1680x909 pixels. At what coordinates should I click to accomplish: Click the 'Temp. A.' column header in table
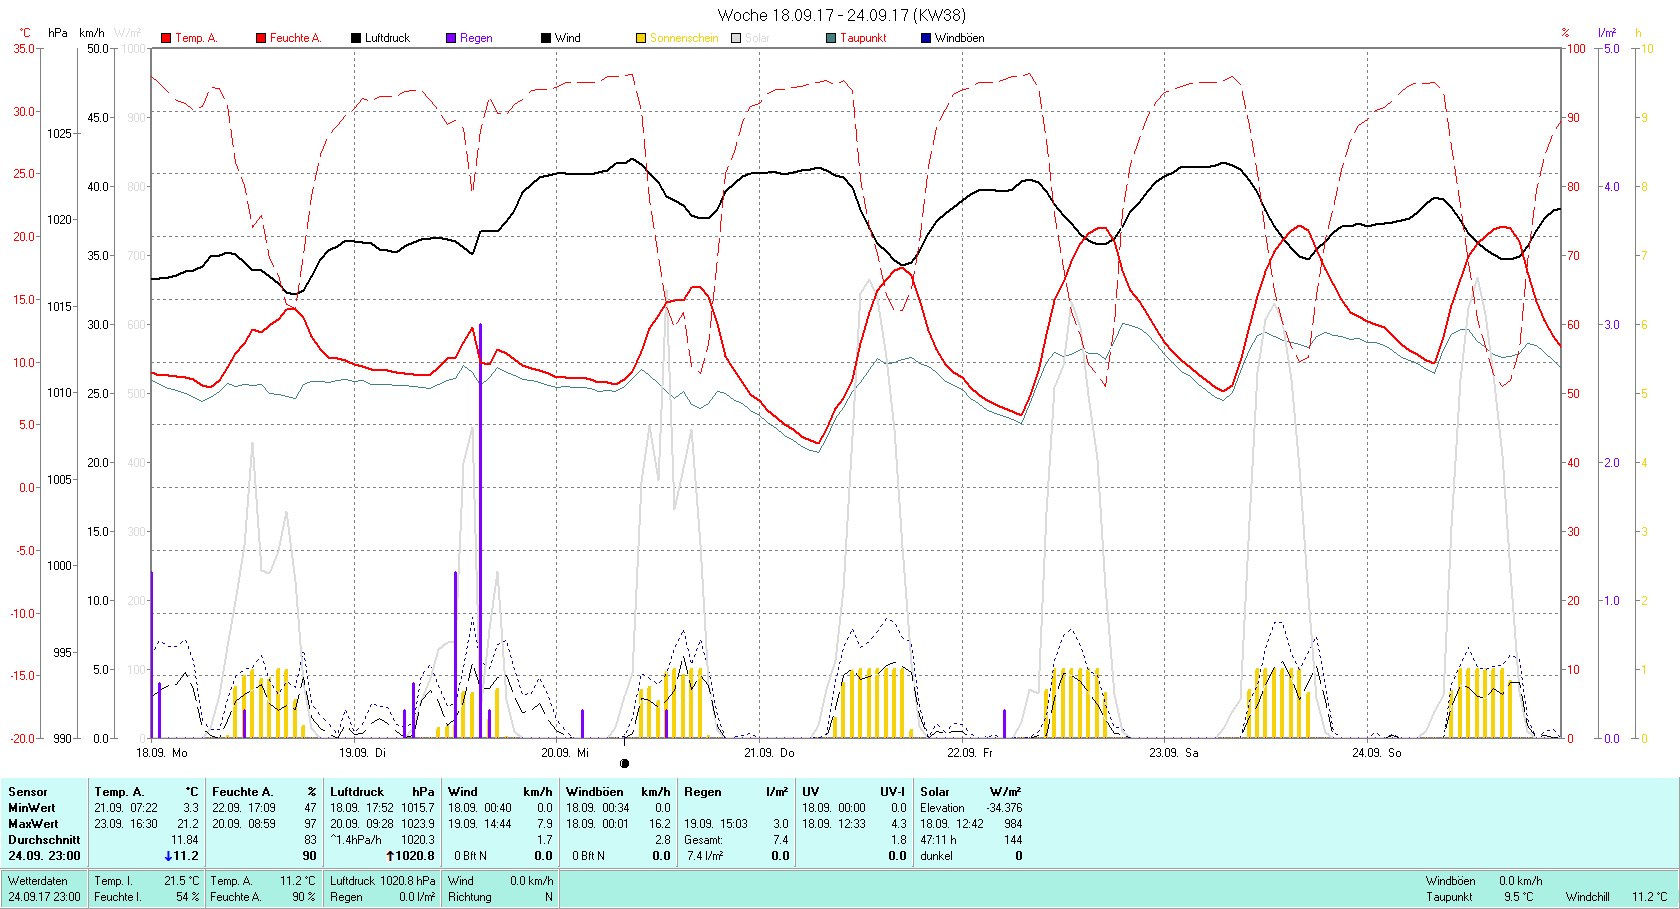tap(119, 792)
